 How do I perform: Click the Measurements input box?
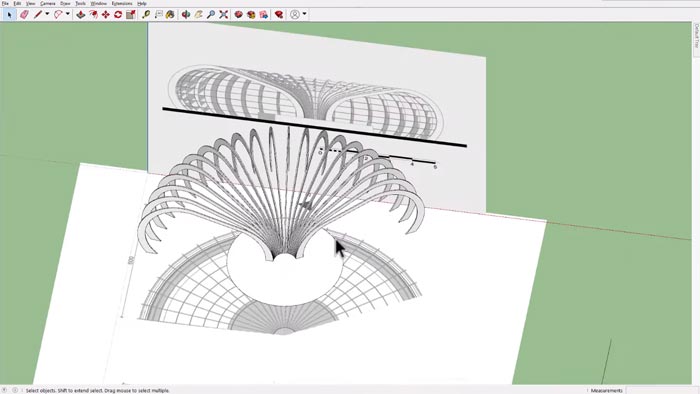click(662, 390)
